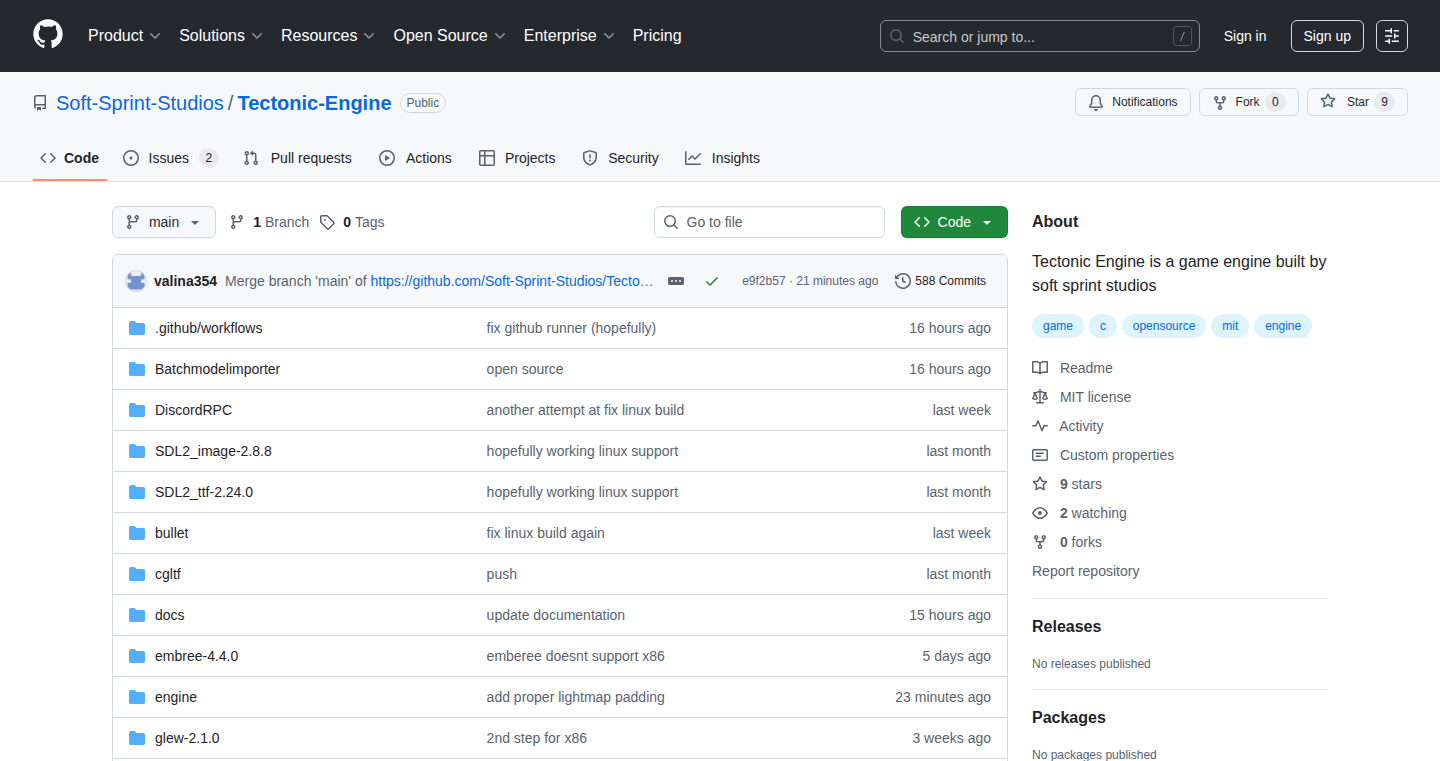Image resolution: width=1440 pixels, height=761 pixels.
Task: Open the main branch selector dropdown
Action: coord(164,222)
